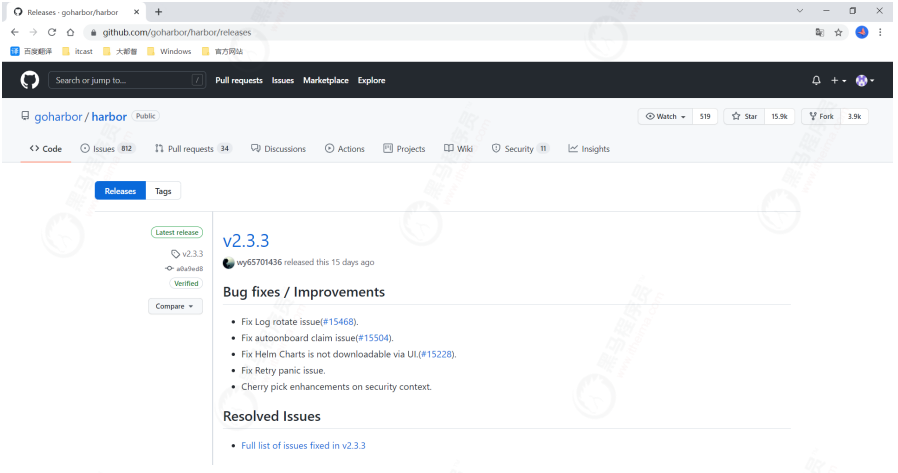Open the tab search chevron in title bar
This screenshot has width=898, height=473.
(x=799, y=11)
